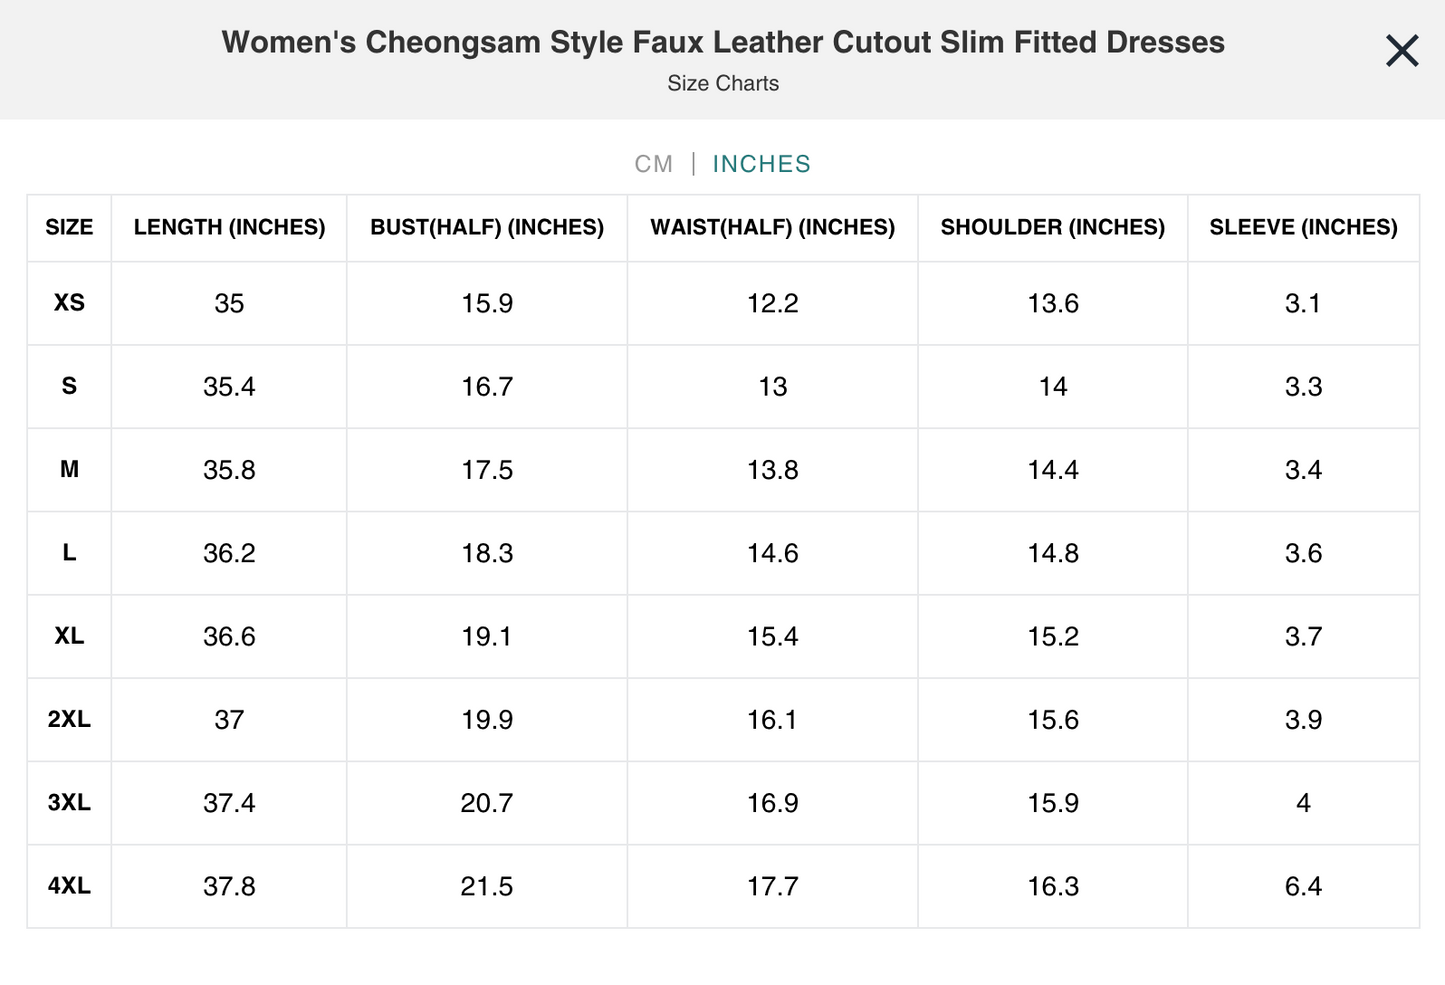Viewport: 1445px width, 985px height.
Task: Click the SLEEVE (INCHES) column header
Action: pos(1303,227)
